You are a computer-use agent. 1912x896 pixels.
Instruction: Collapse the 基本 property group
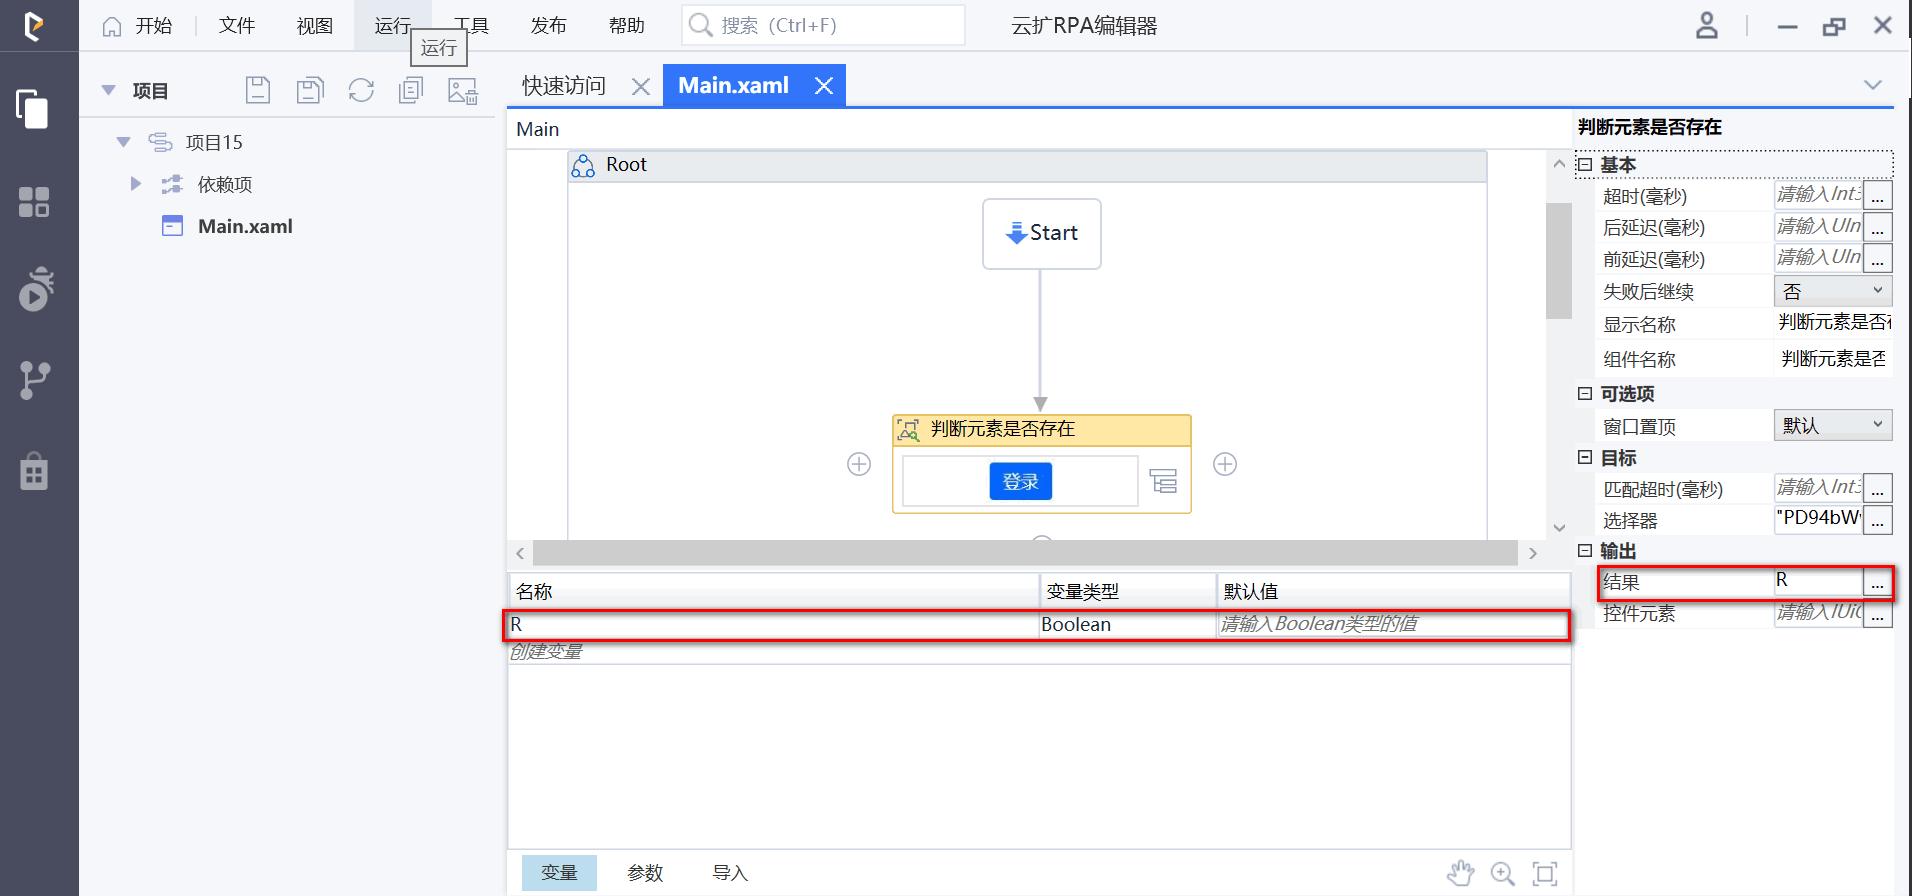pyautogui.click(x=1585, y=165)
